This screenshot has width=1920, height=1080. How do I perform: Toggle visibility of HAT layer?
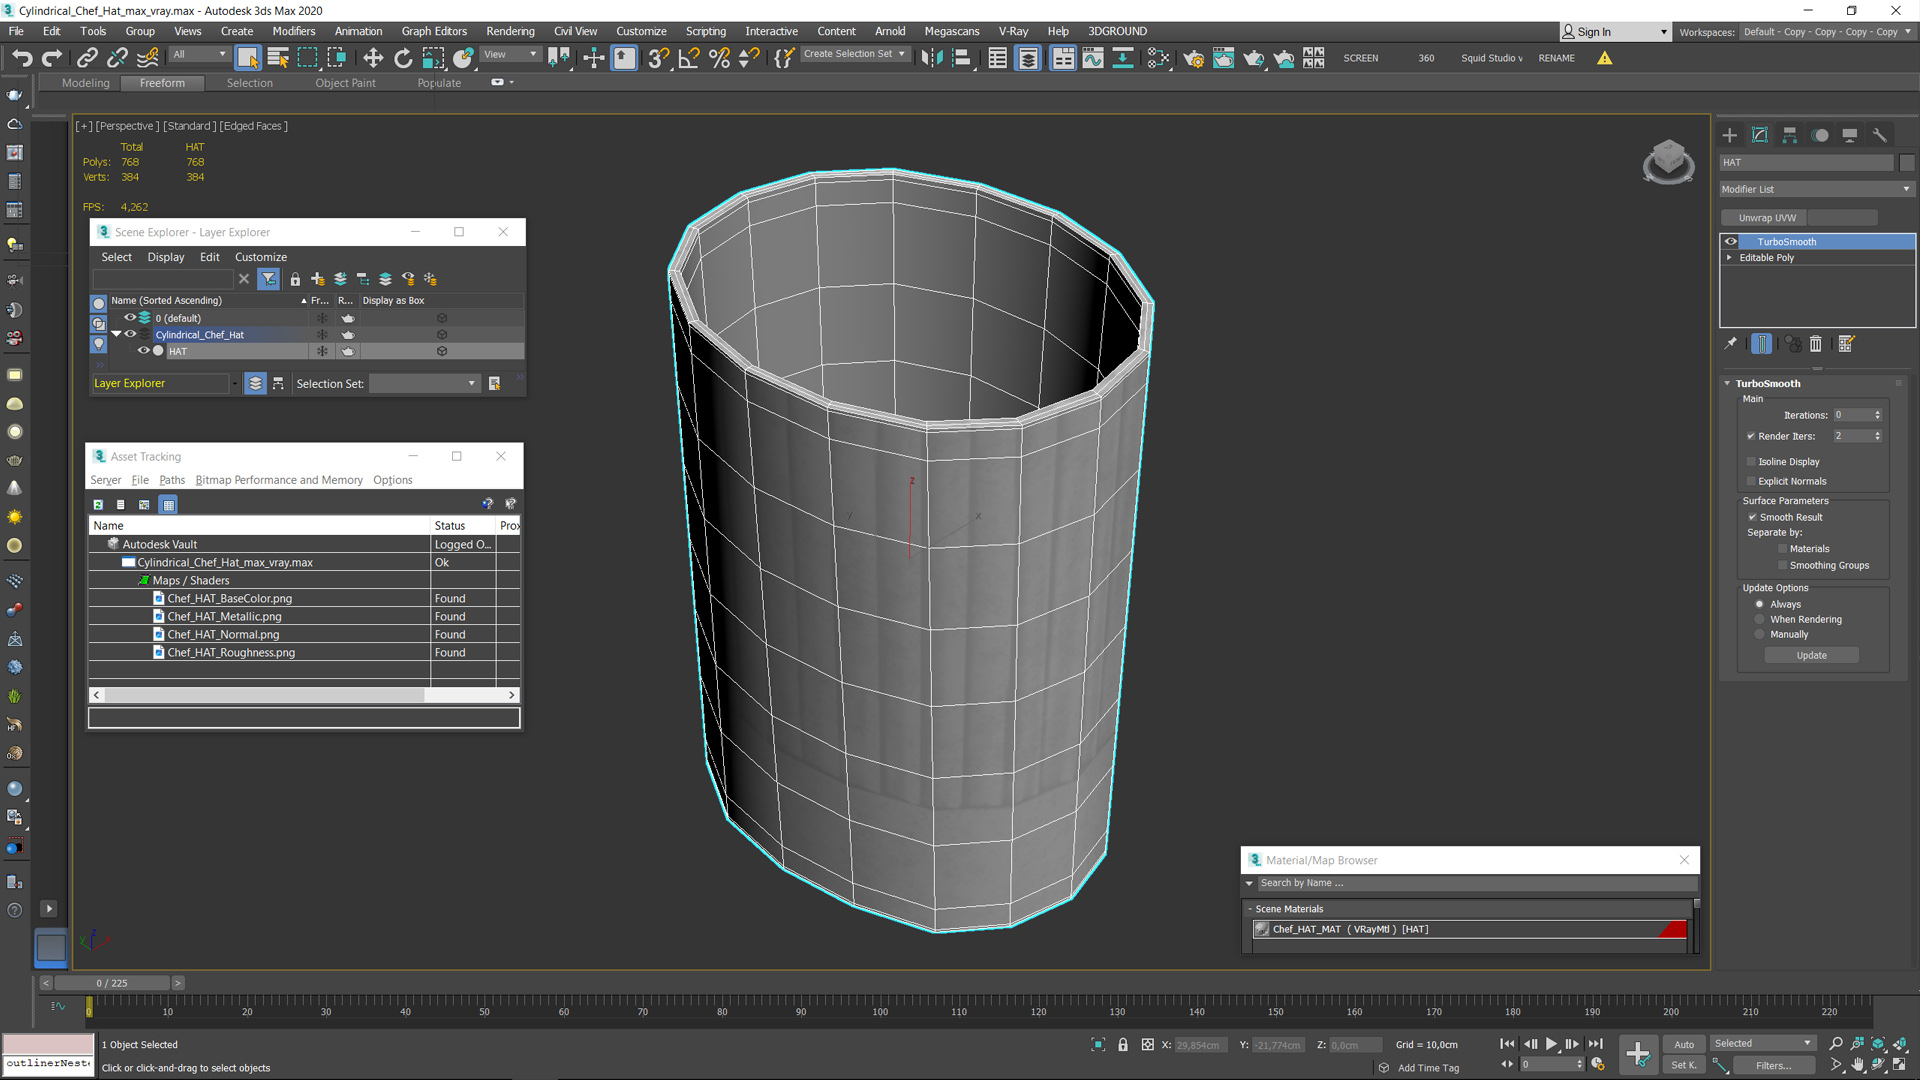pyautogui.click(x=144, y=352)
